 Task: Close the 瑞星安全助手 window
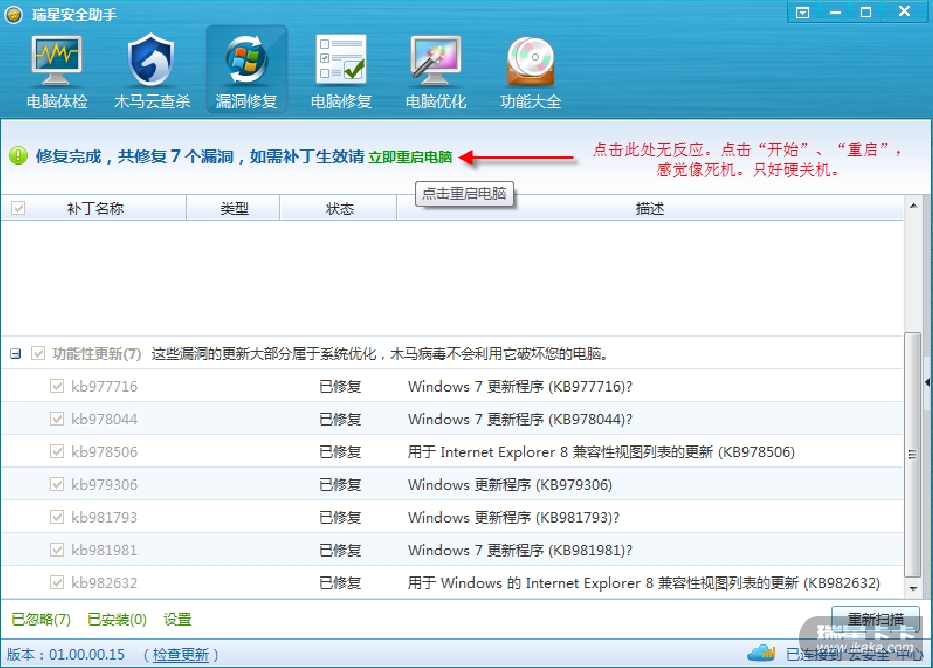[904, 12]
